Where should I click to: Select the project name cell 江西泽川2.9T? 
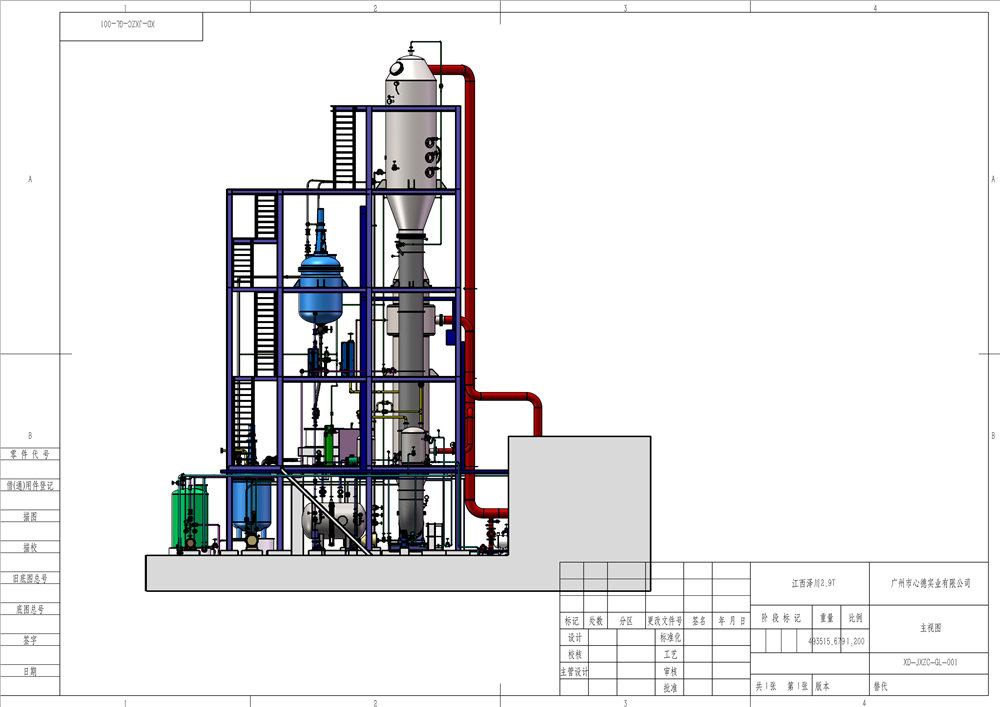point(813,581)
